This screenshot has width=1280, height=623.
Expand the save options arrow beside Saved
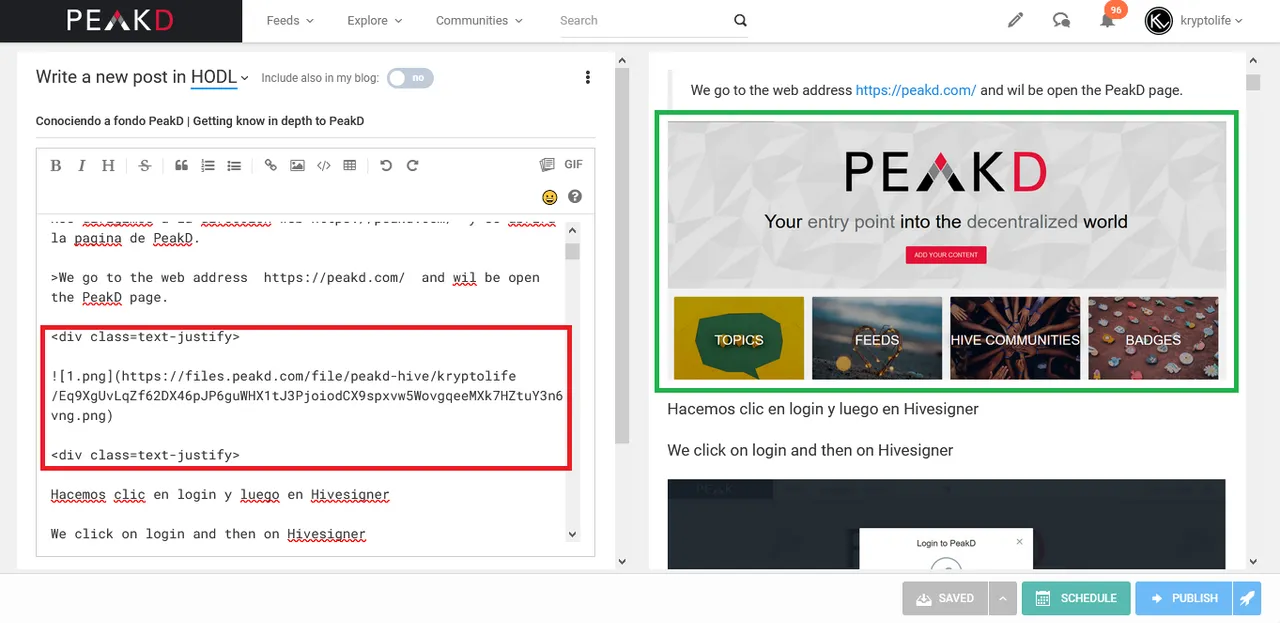click(x=1003, y=598)
